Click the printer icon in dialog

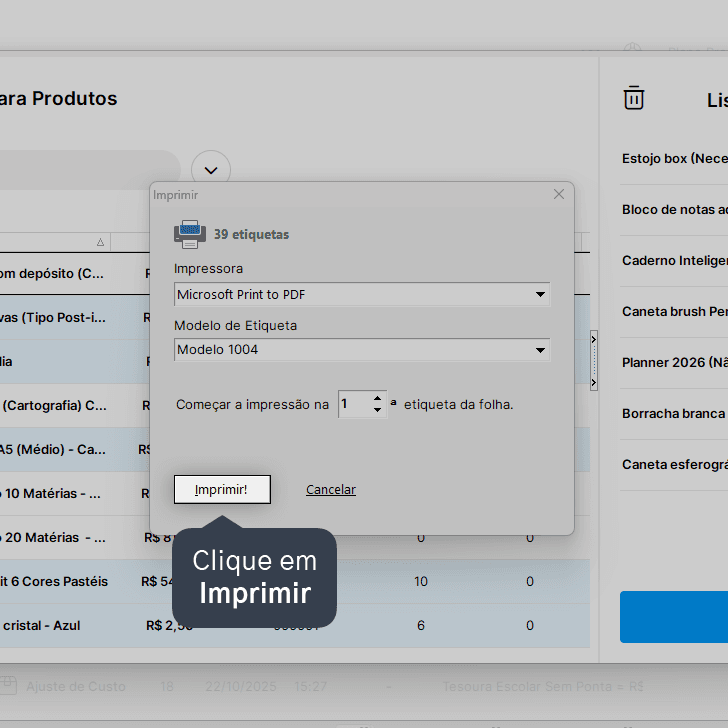click(190, 234)
